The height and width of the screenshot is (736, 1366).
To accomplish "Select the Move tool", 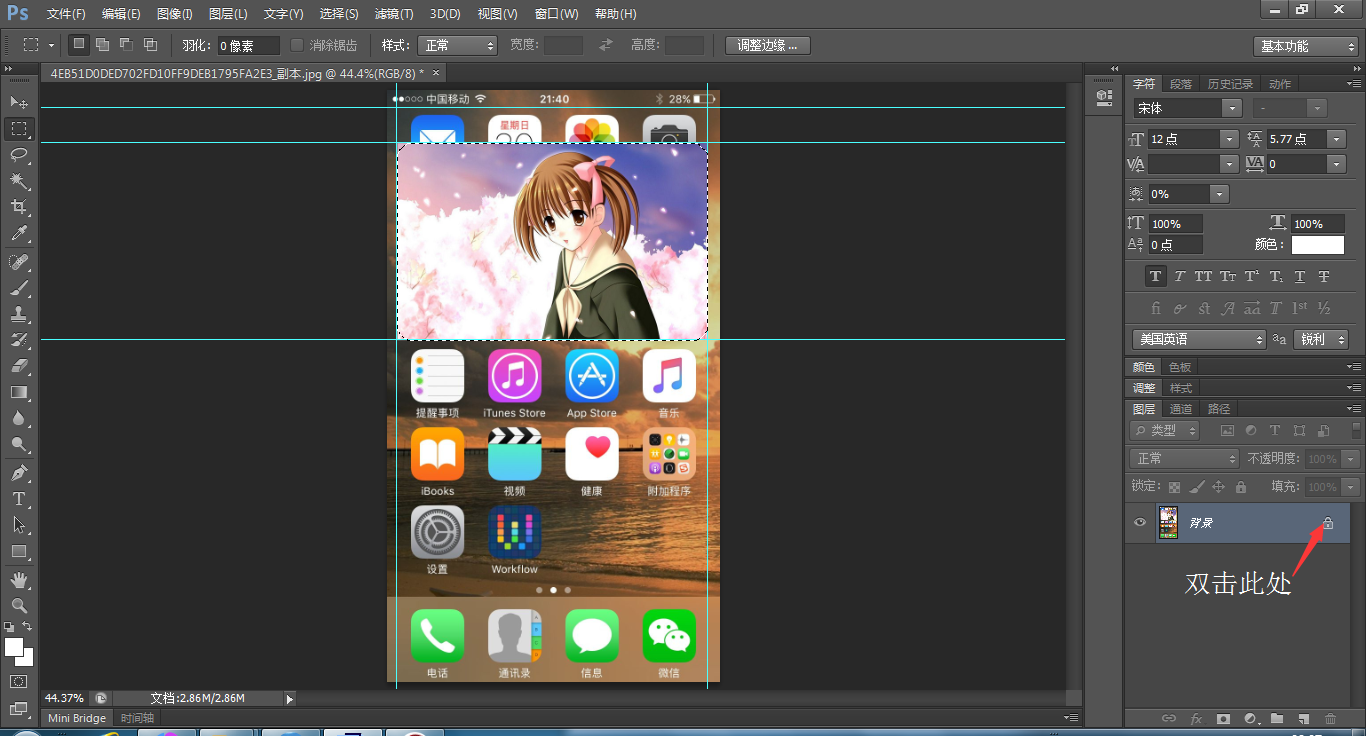I will [19, 102].
